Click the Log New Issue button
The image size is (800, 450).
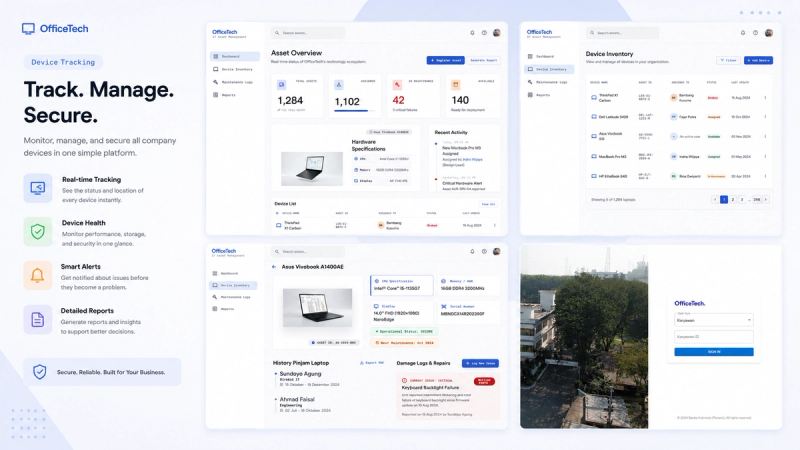[x=480, y=363]
